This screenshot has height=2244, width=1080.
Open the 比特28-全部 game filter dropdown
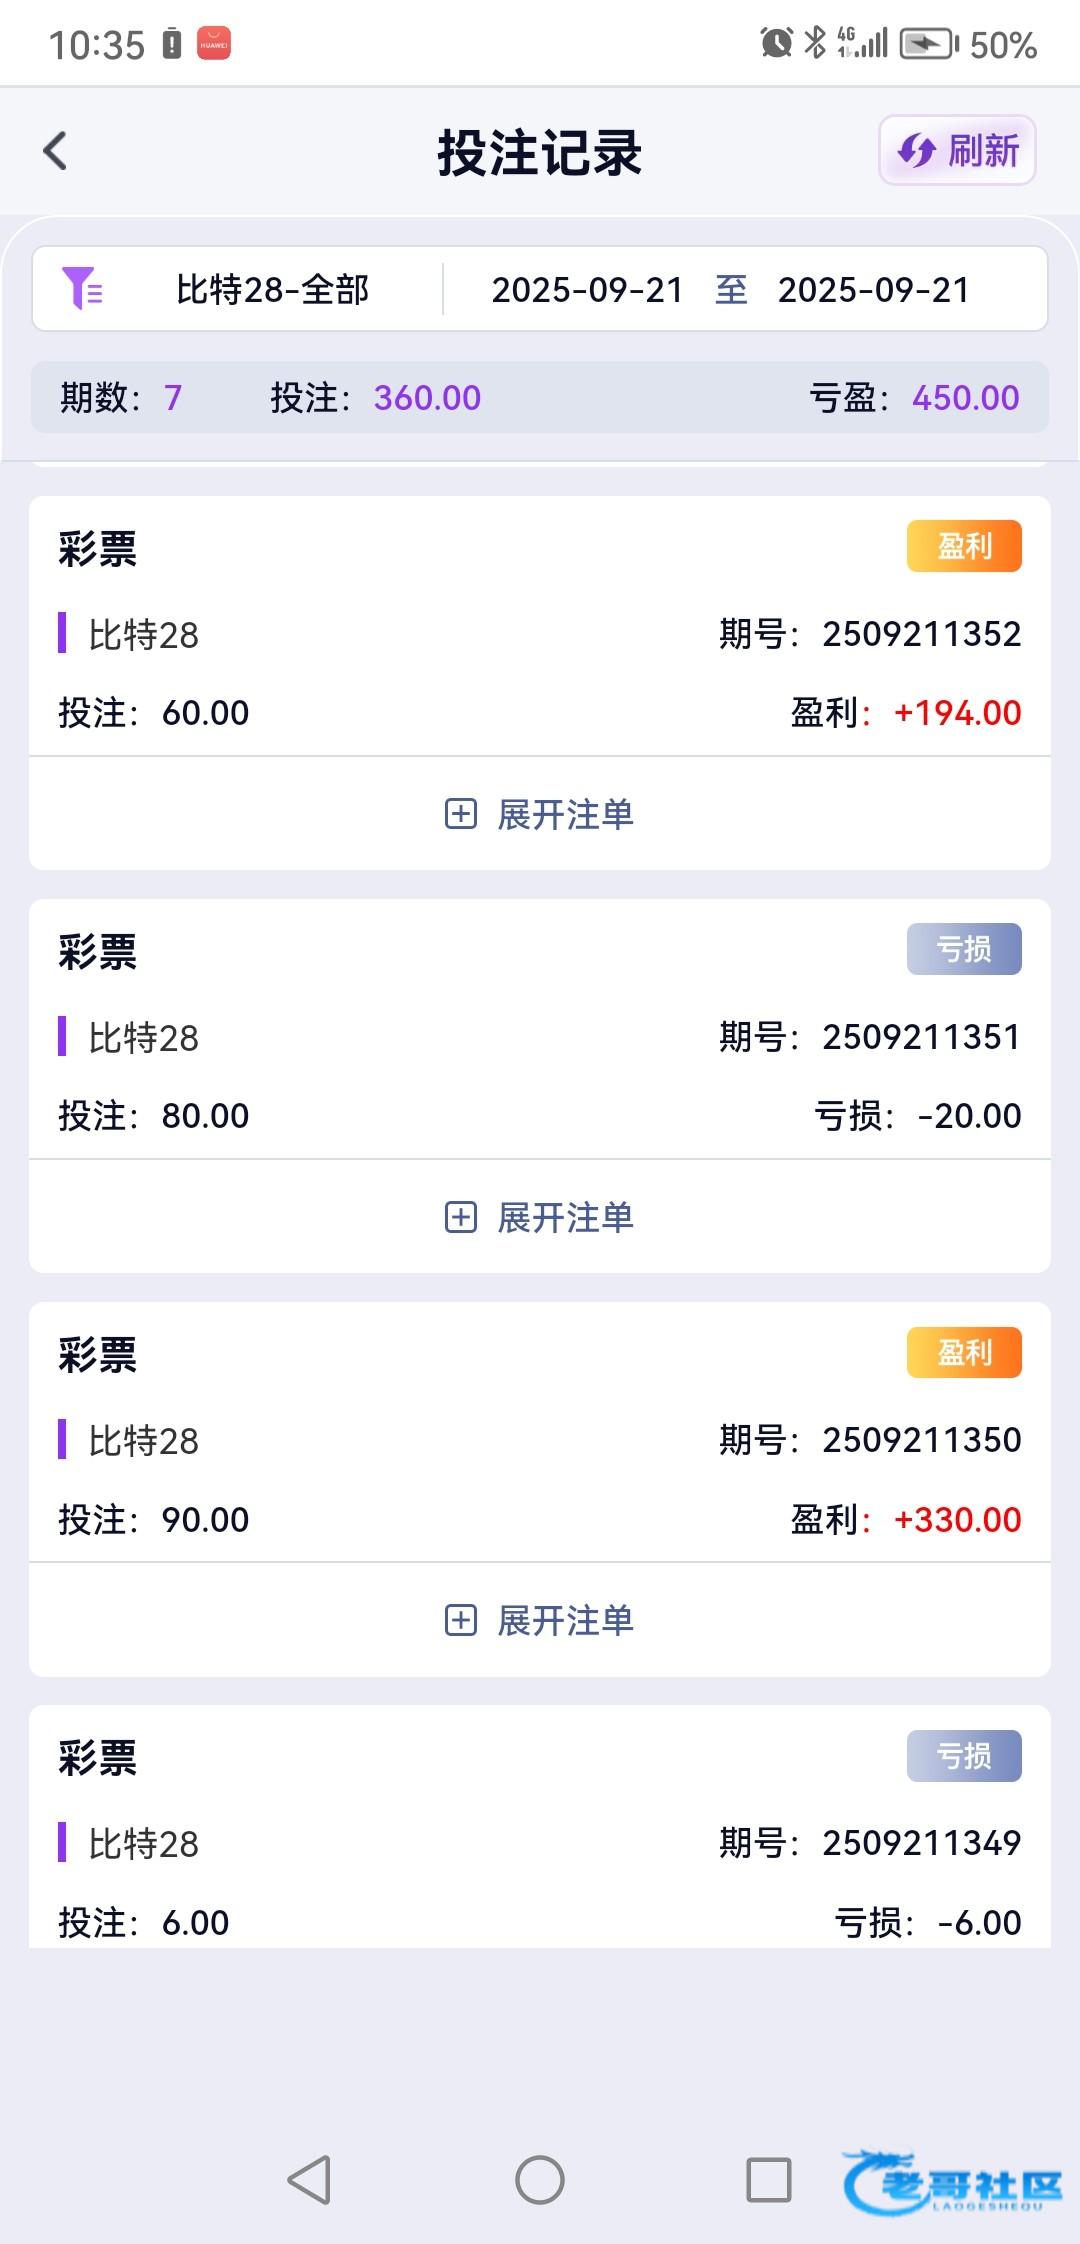(x=272, y=290)
